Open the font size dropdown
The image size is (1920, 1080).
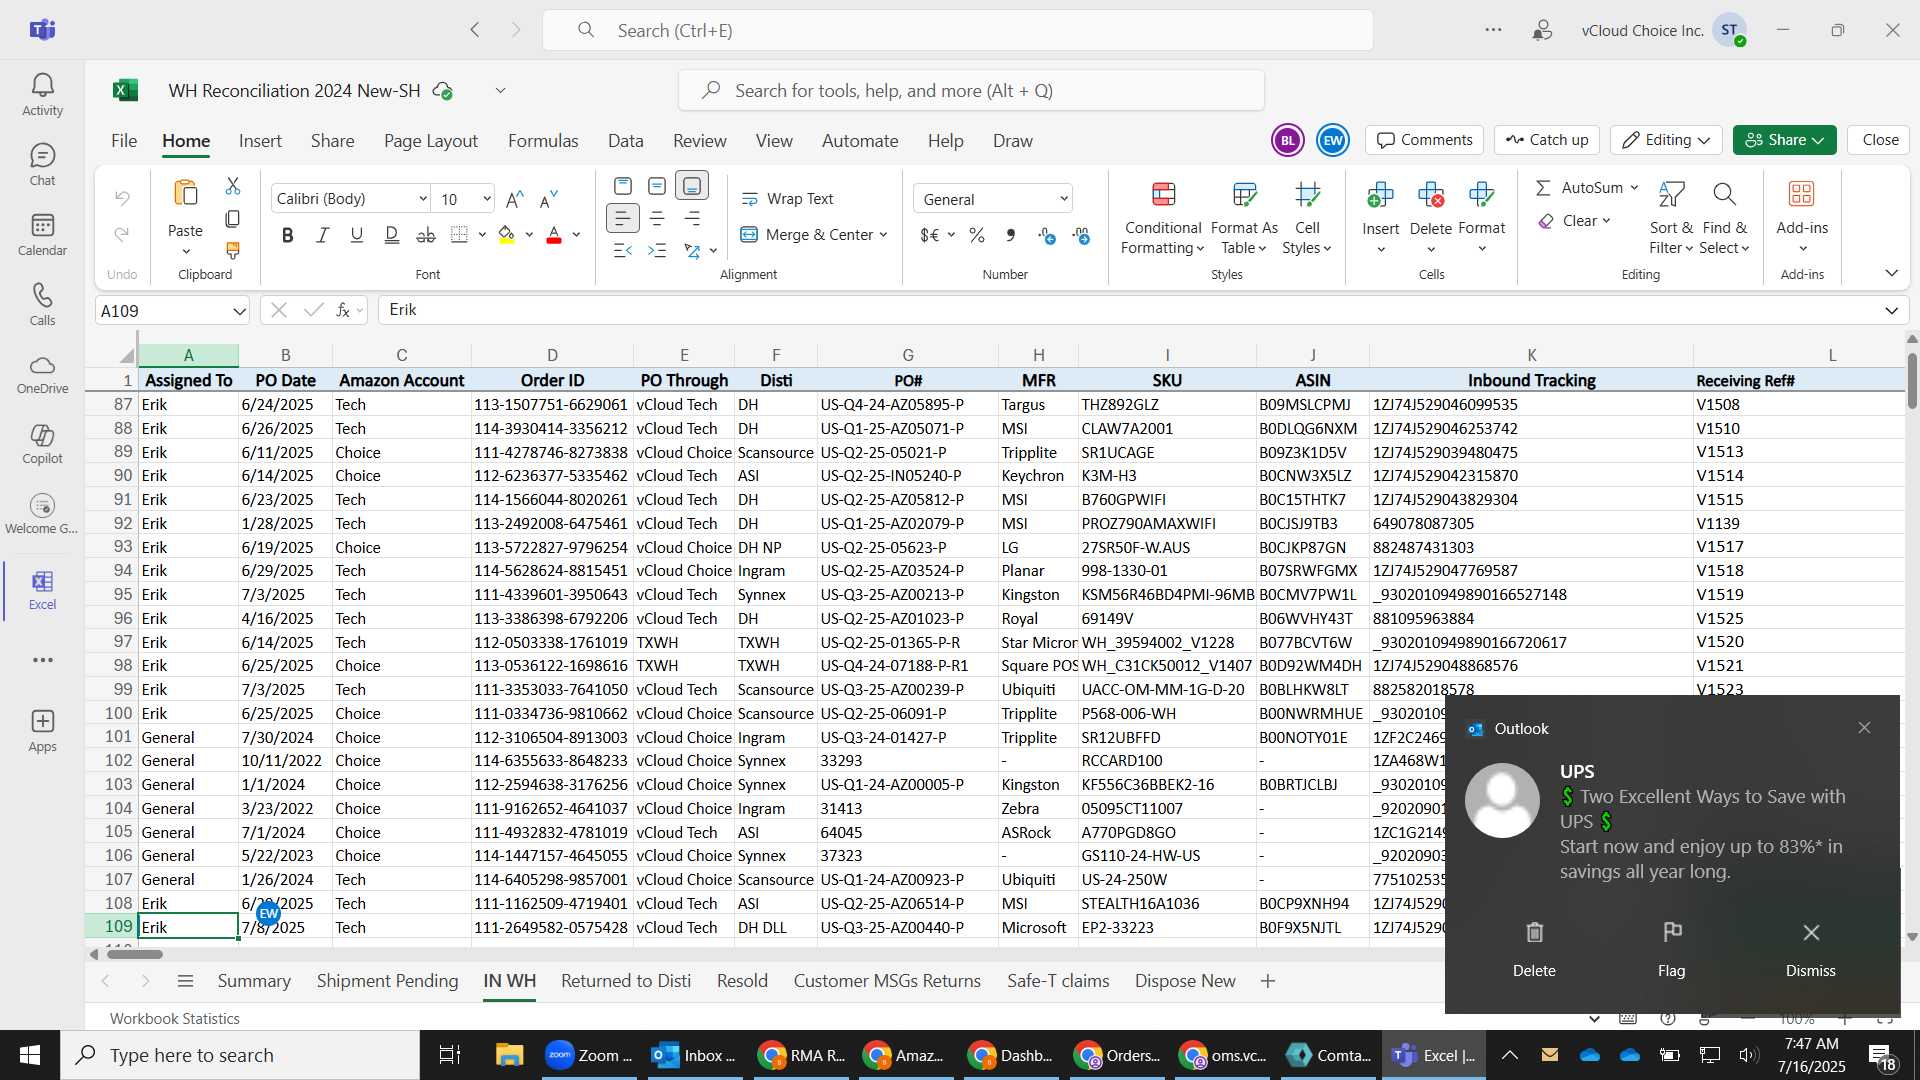click(487, 199)
